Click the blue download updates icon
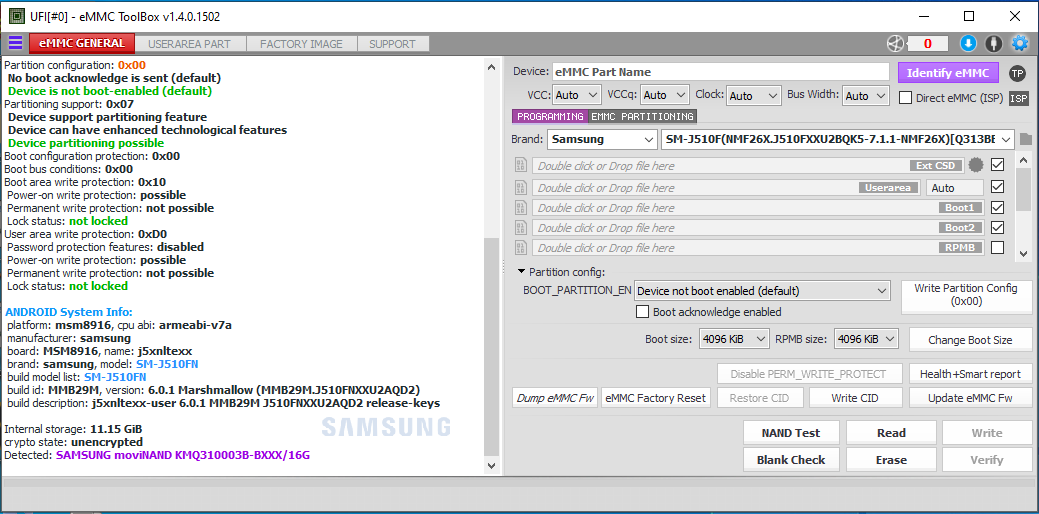The height and width of the screenshot is (514, 1039). pyautogui.click(x=968, y=44)
